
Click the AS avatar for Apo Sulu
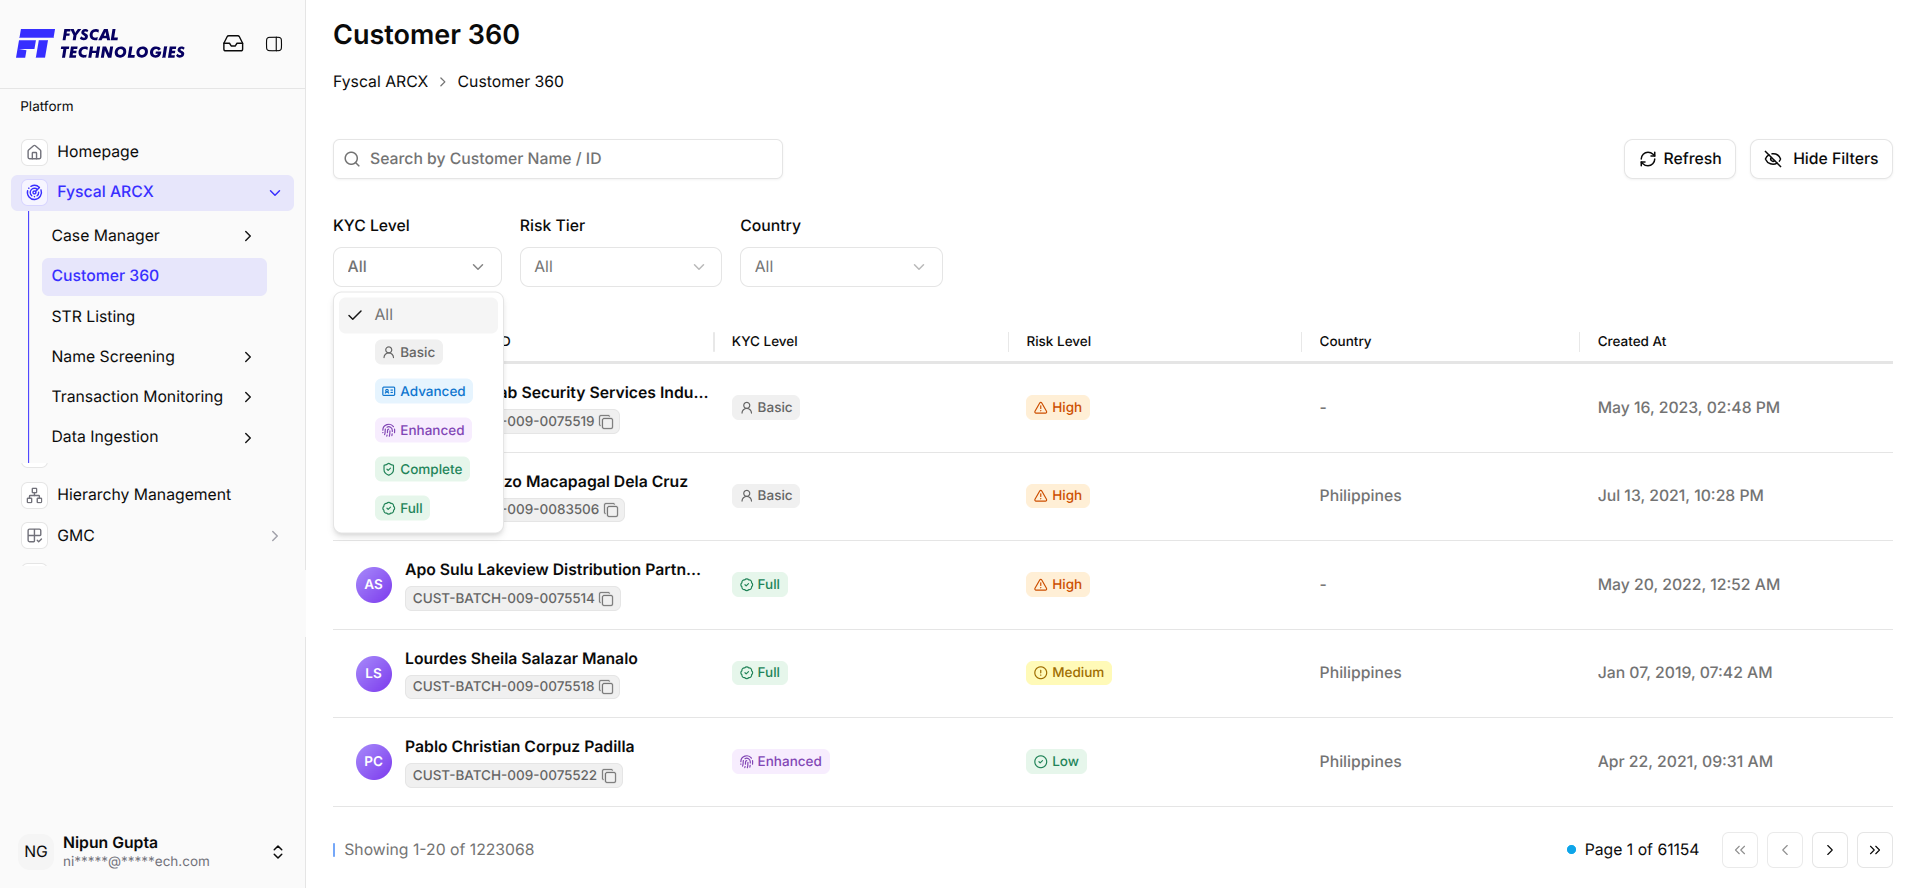pos(374,585)
